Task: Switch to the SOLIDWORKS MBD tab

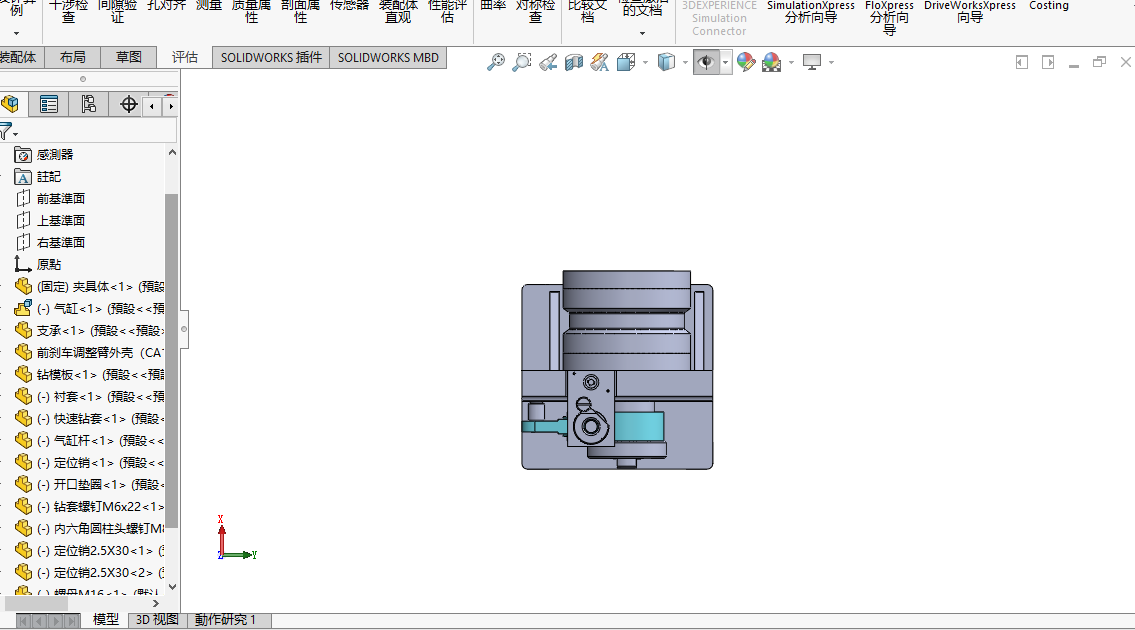Action: (x=388, y=57)
